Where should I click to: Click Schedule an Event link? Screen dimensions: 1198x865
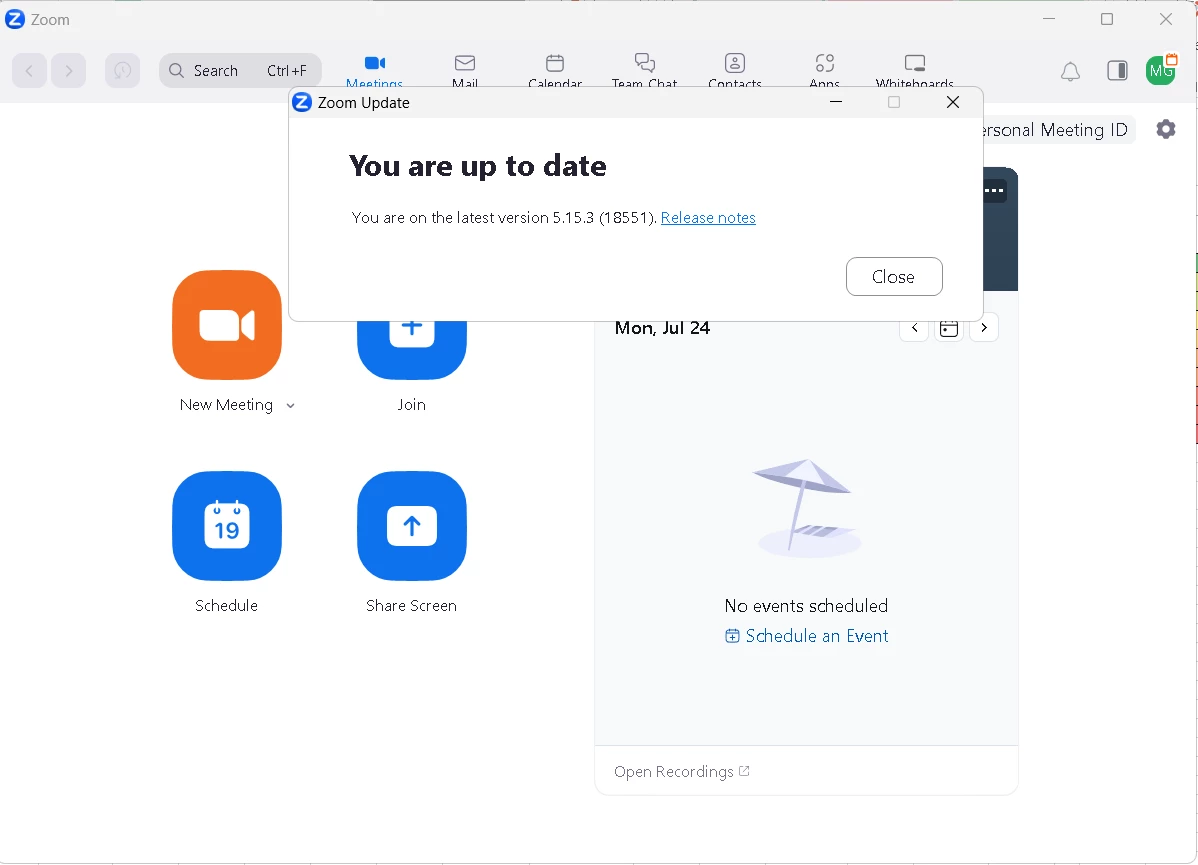coord(807,636)
